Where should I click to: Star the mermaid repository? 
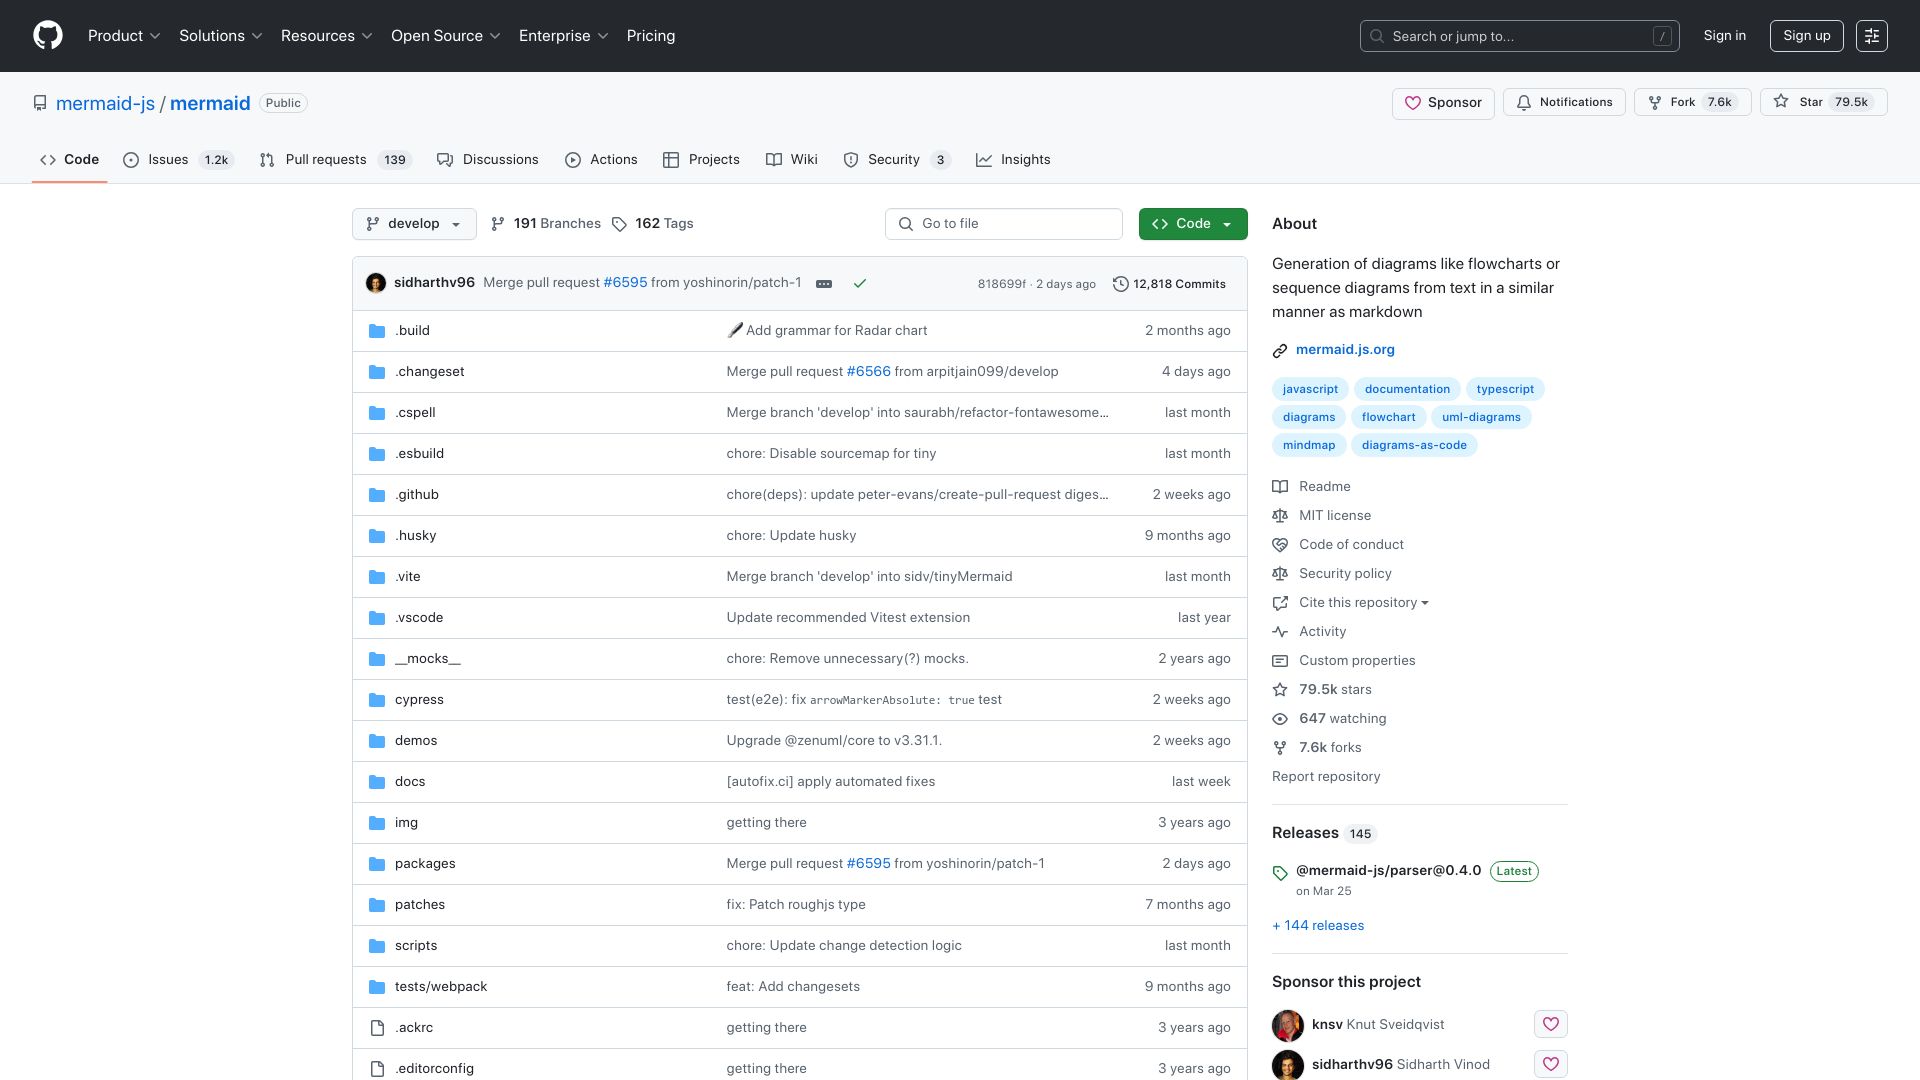pyautogui.click(x=1823, y=103)
